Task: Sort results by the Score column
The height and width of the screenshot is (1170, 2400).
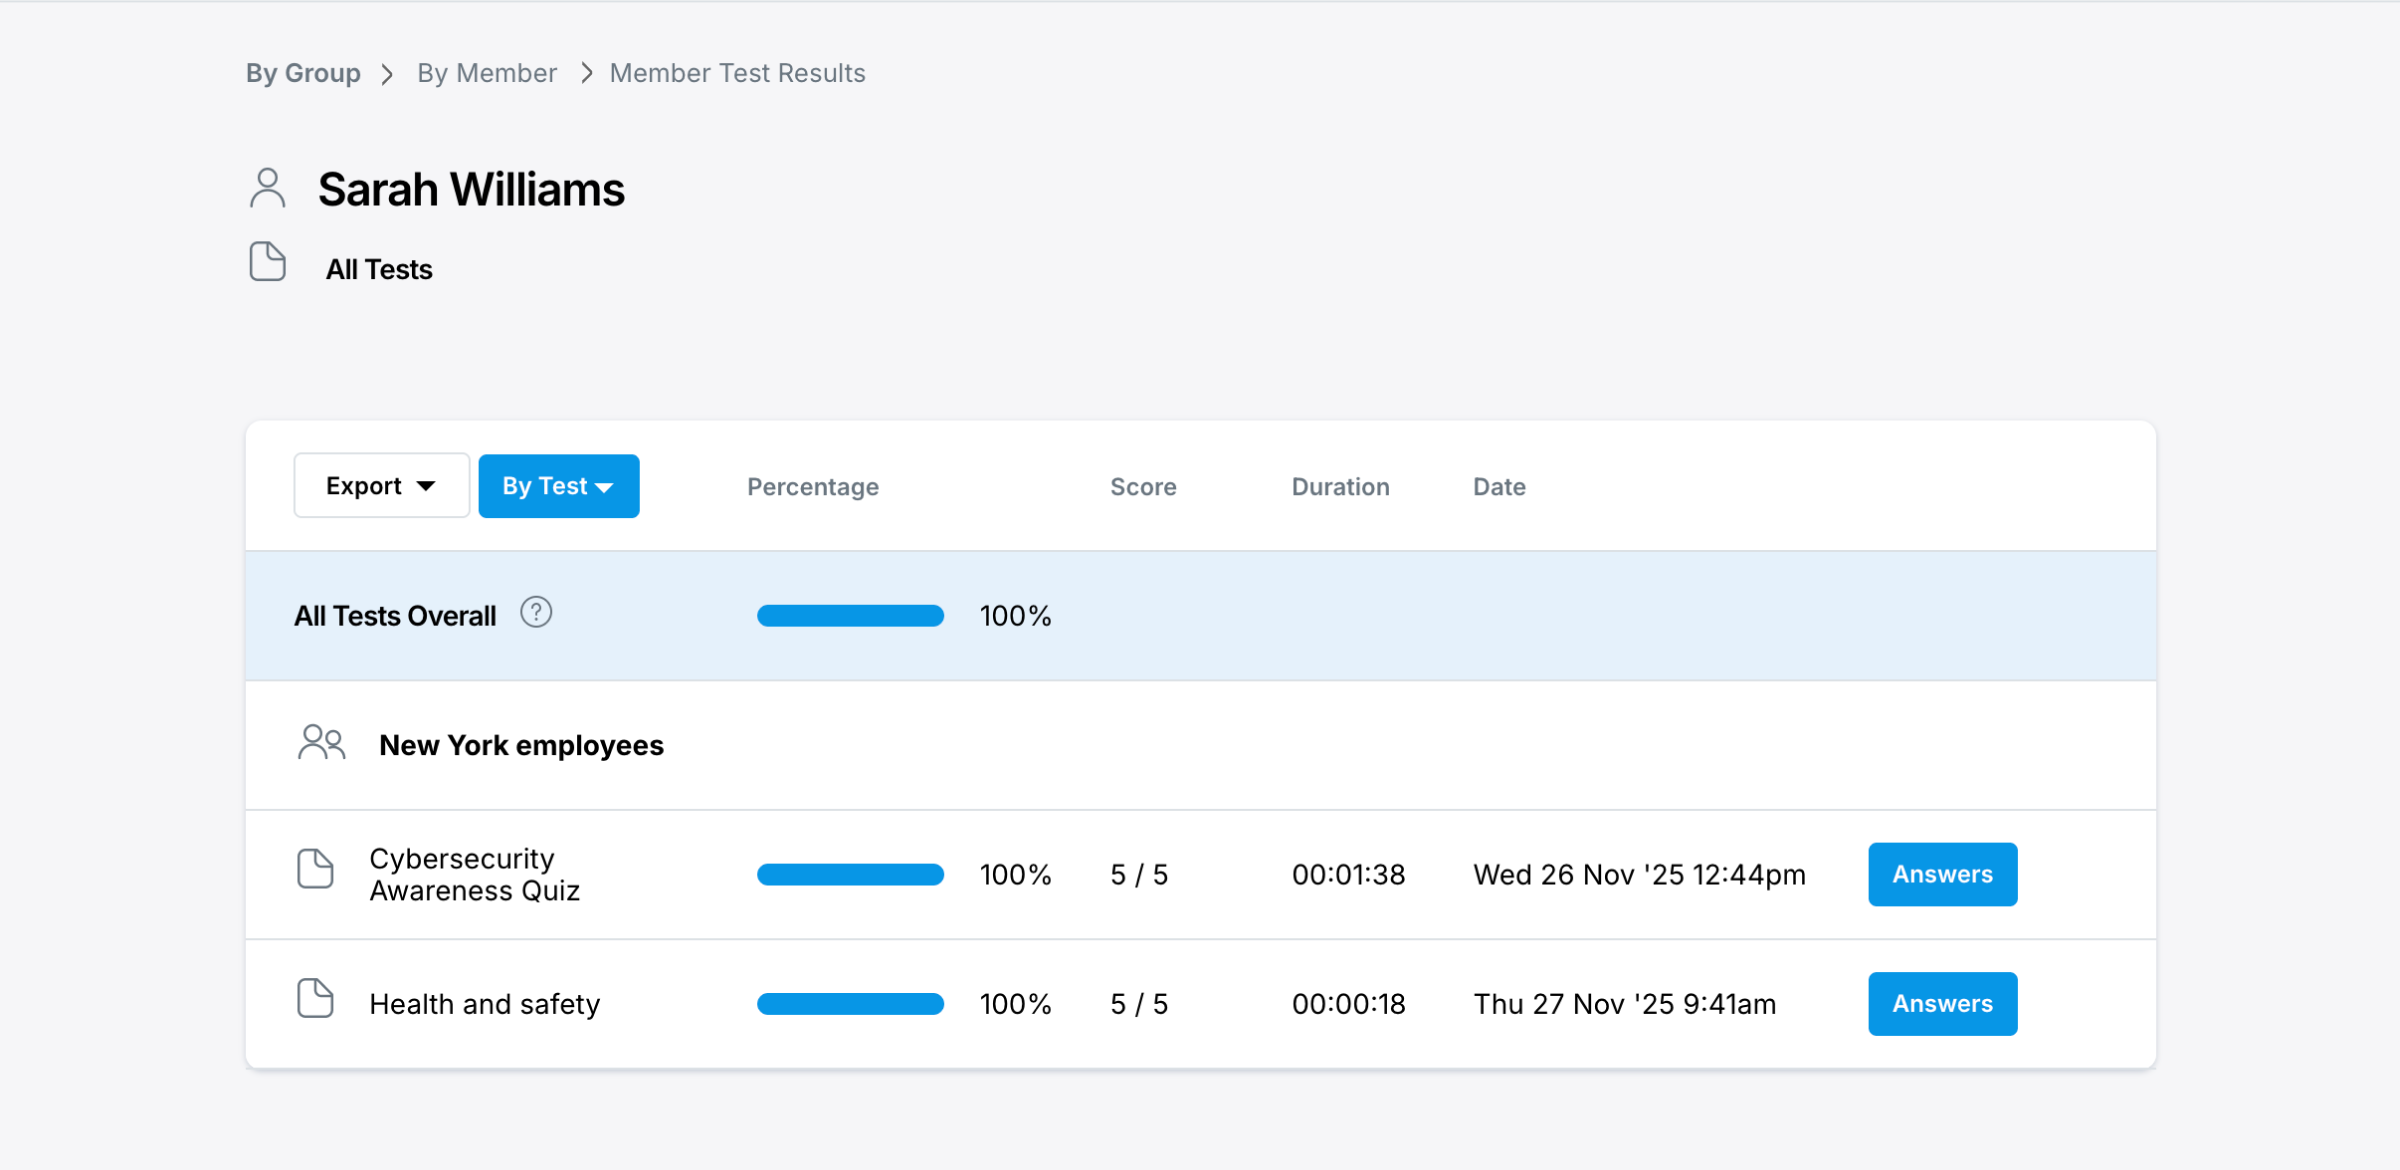Action: pyautogui.click(x=1142, y=486)
